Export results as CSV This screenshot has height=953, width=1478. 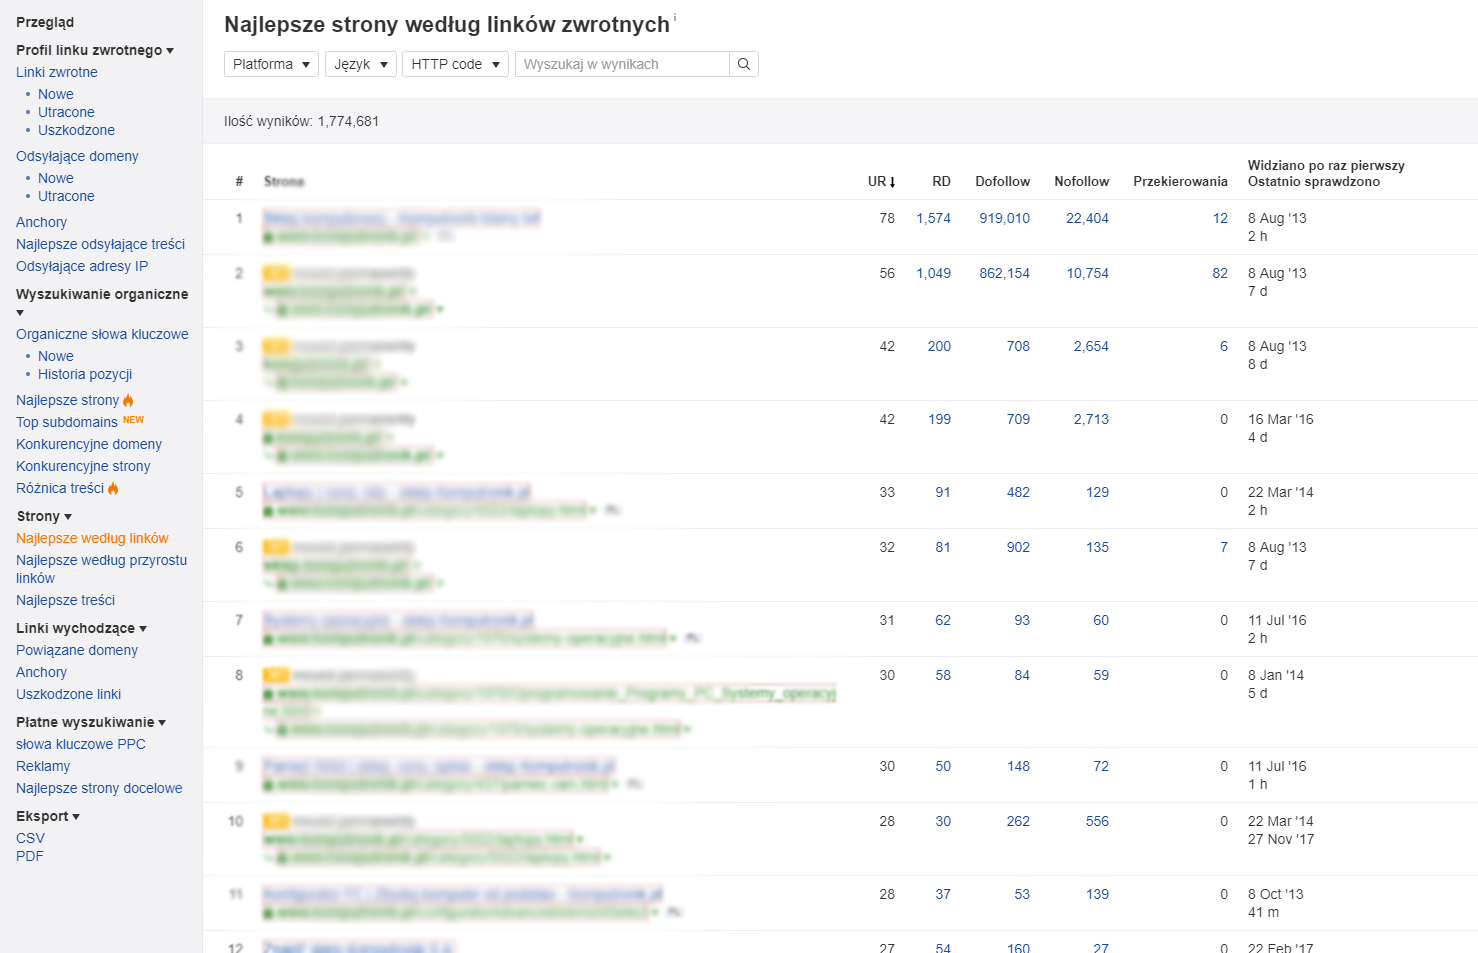pos(30,838)
